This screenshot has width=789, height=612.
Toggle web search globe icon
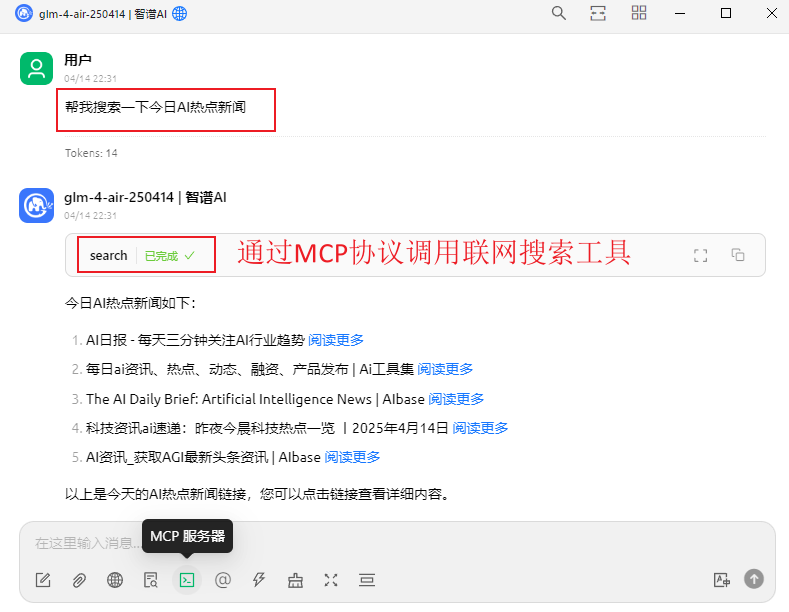coord(115,580)
